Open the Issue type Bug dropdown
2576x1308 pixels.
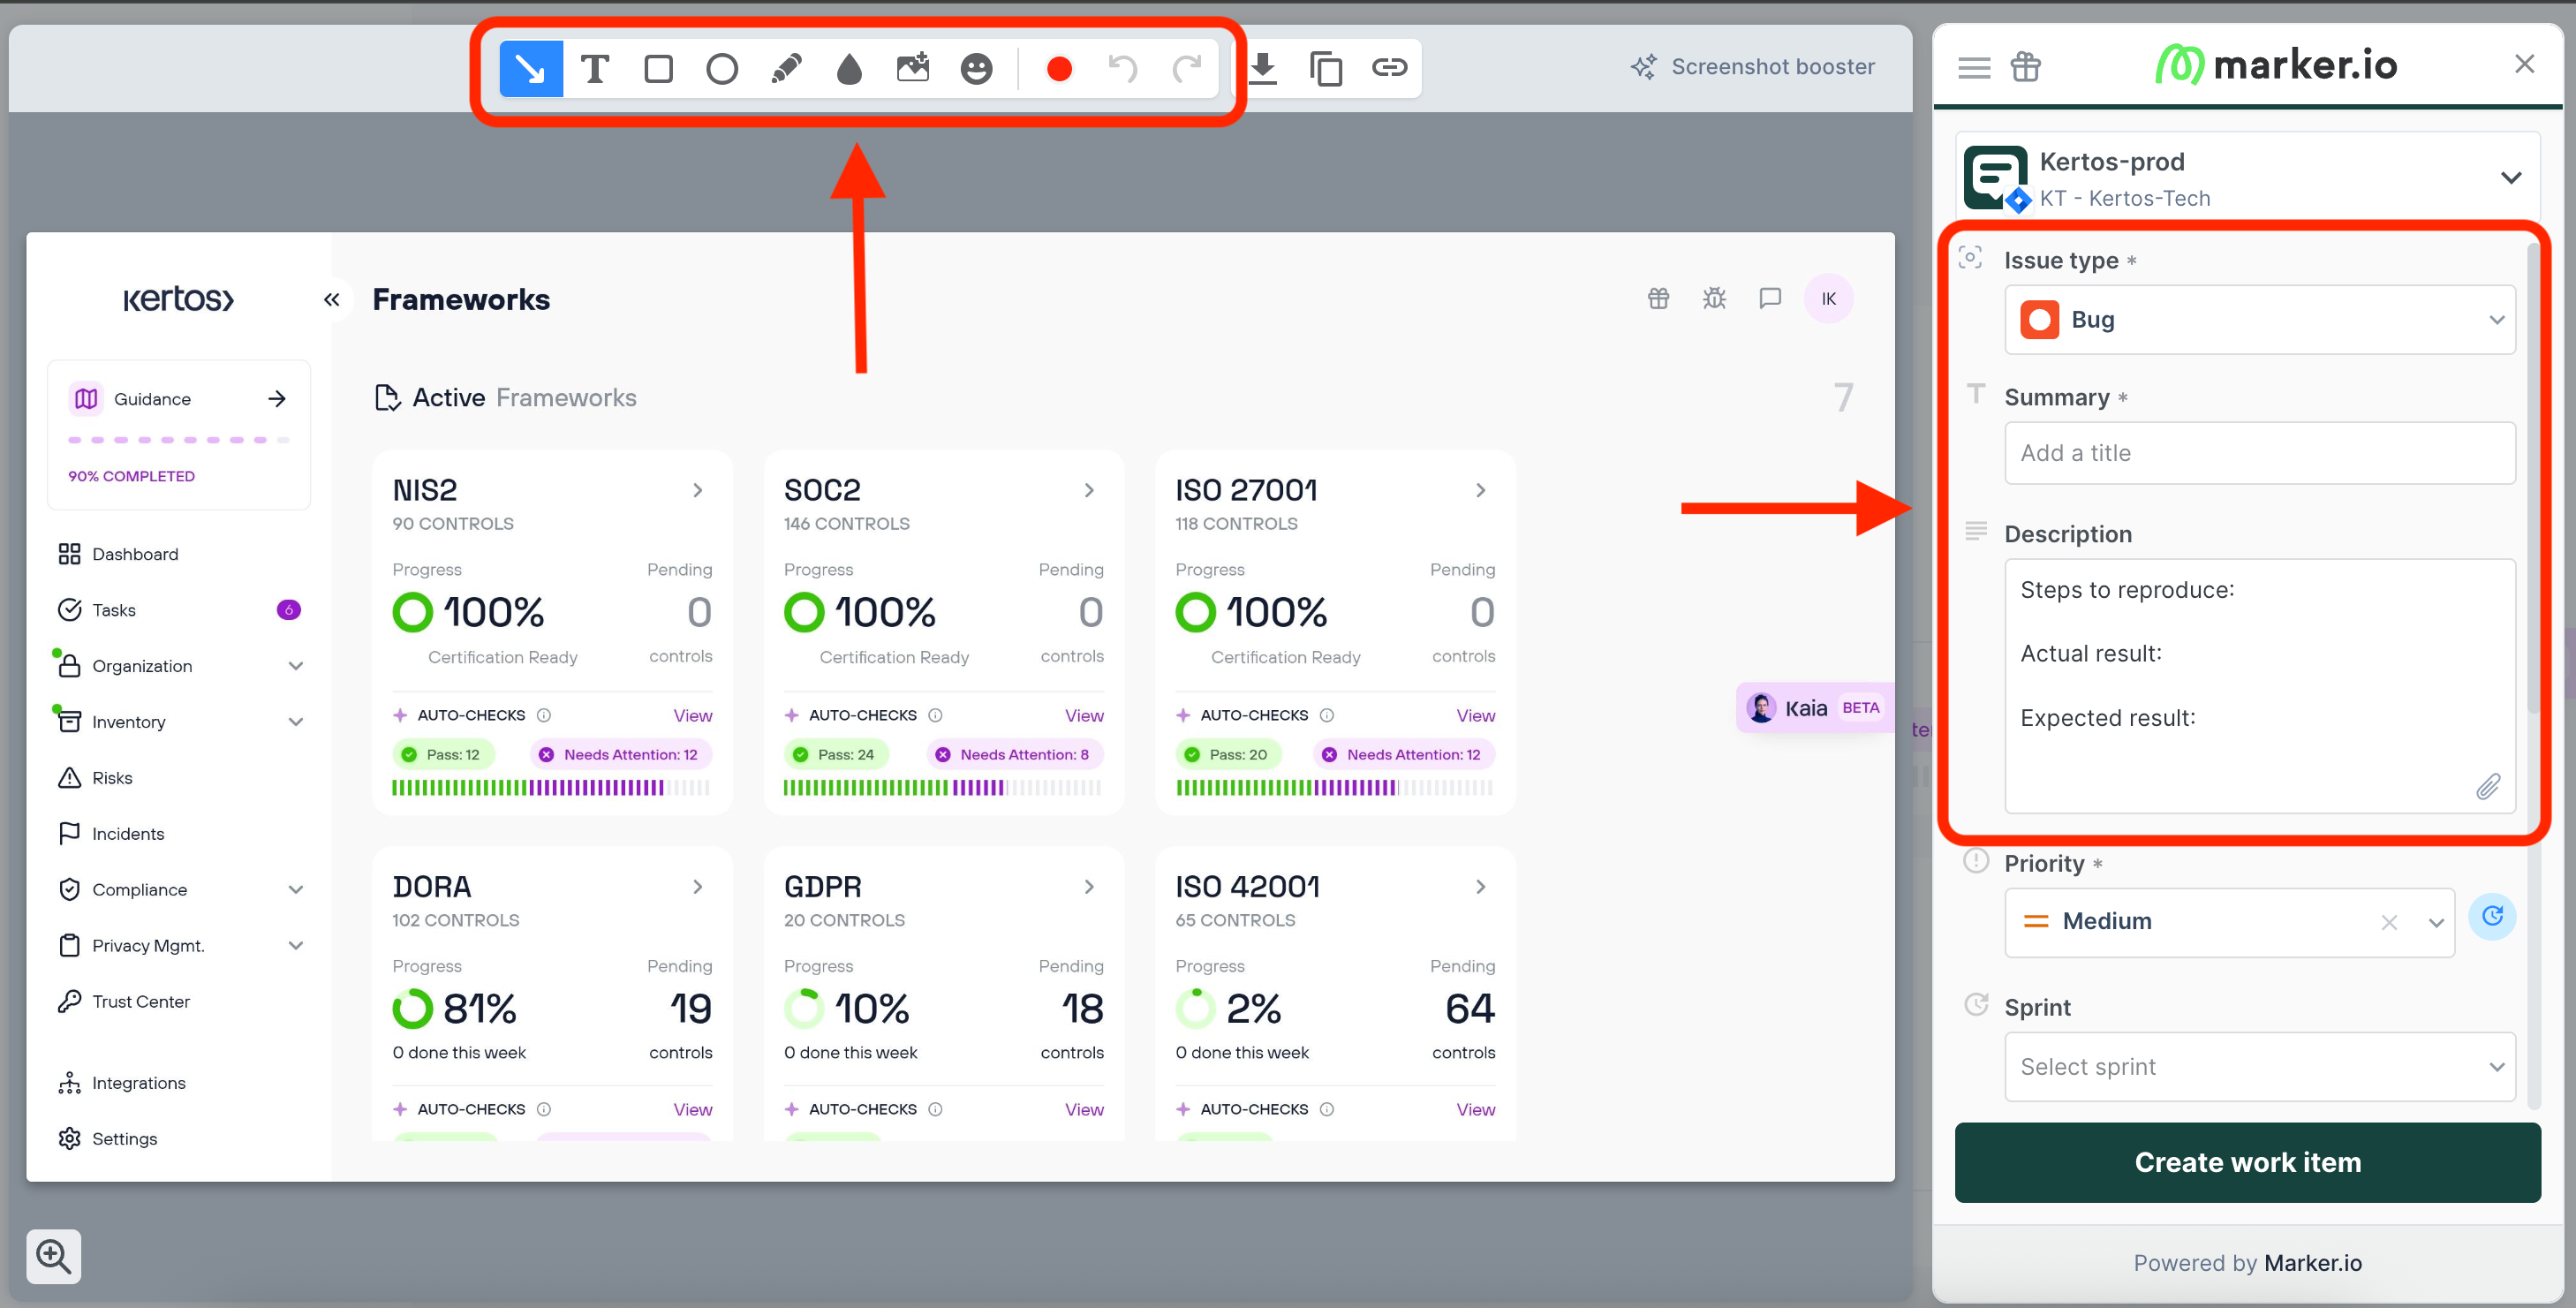coord(2259,320)
